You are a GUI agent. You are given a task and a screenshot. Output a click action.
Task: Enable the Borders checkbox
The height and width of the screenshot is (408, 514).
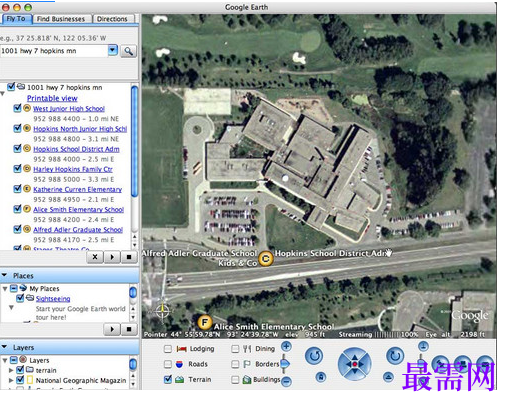coord(235,364)
